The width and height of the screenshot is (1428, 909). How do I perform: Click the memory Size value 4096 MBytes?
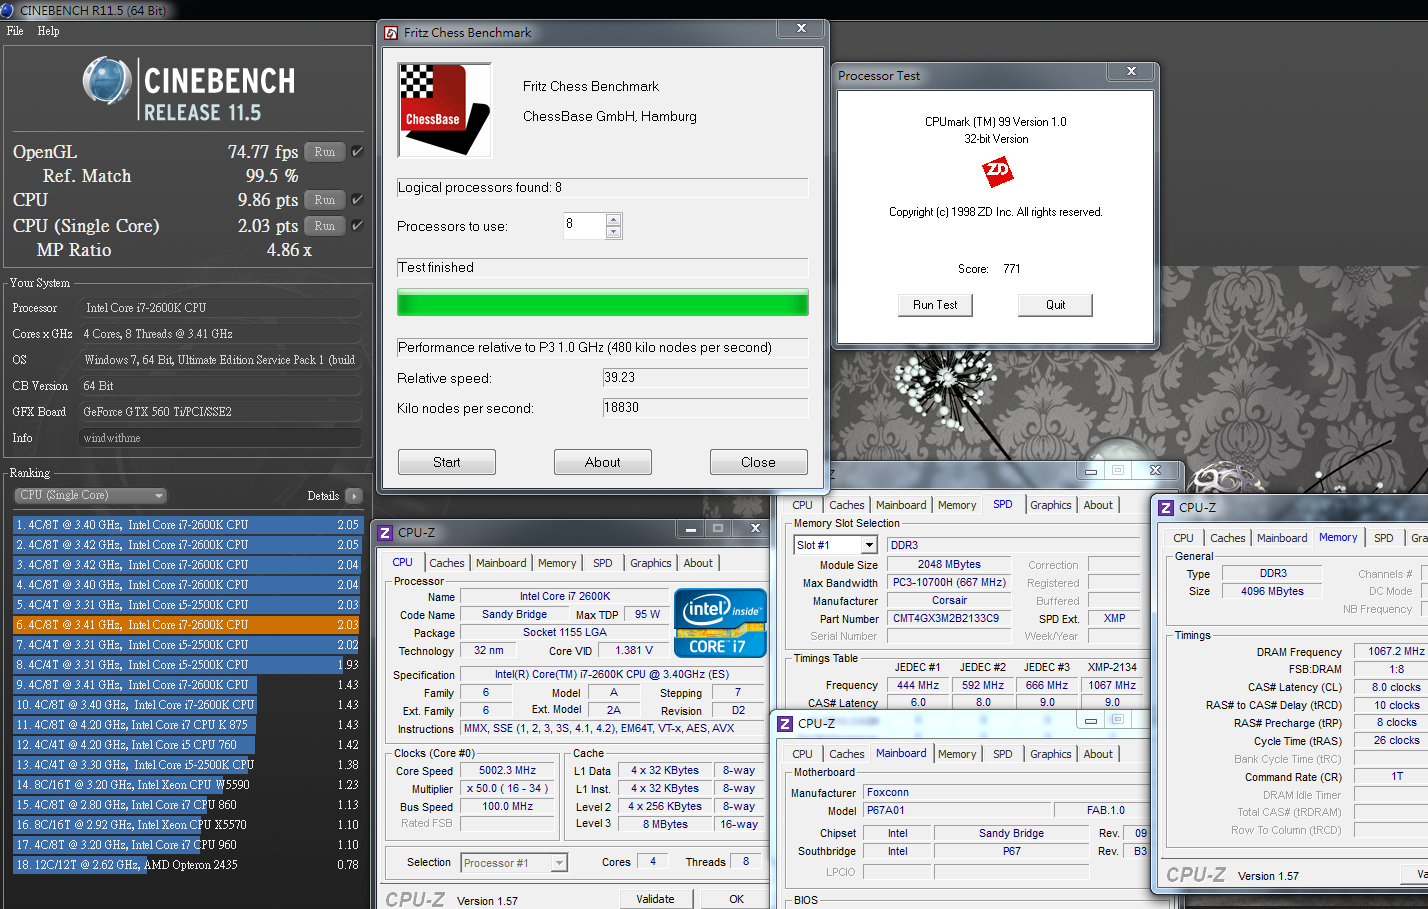[x=1272, y=591]
